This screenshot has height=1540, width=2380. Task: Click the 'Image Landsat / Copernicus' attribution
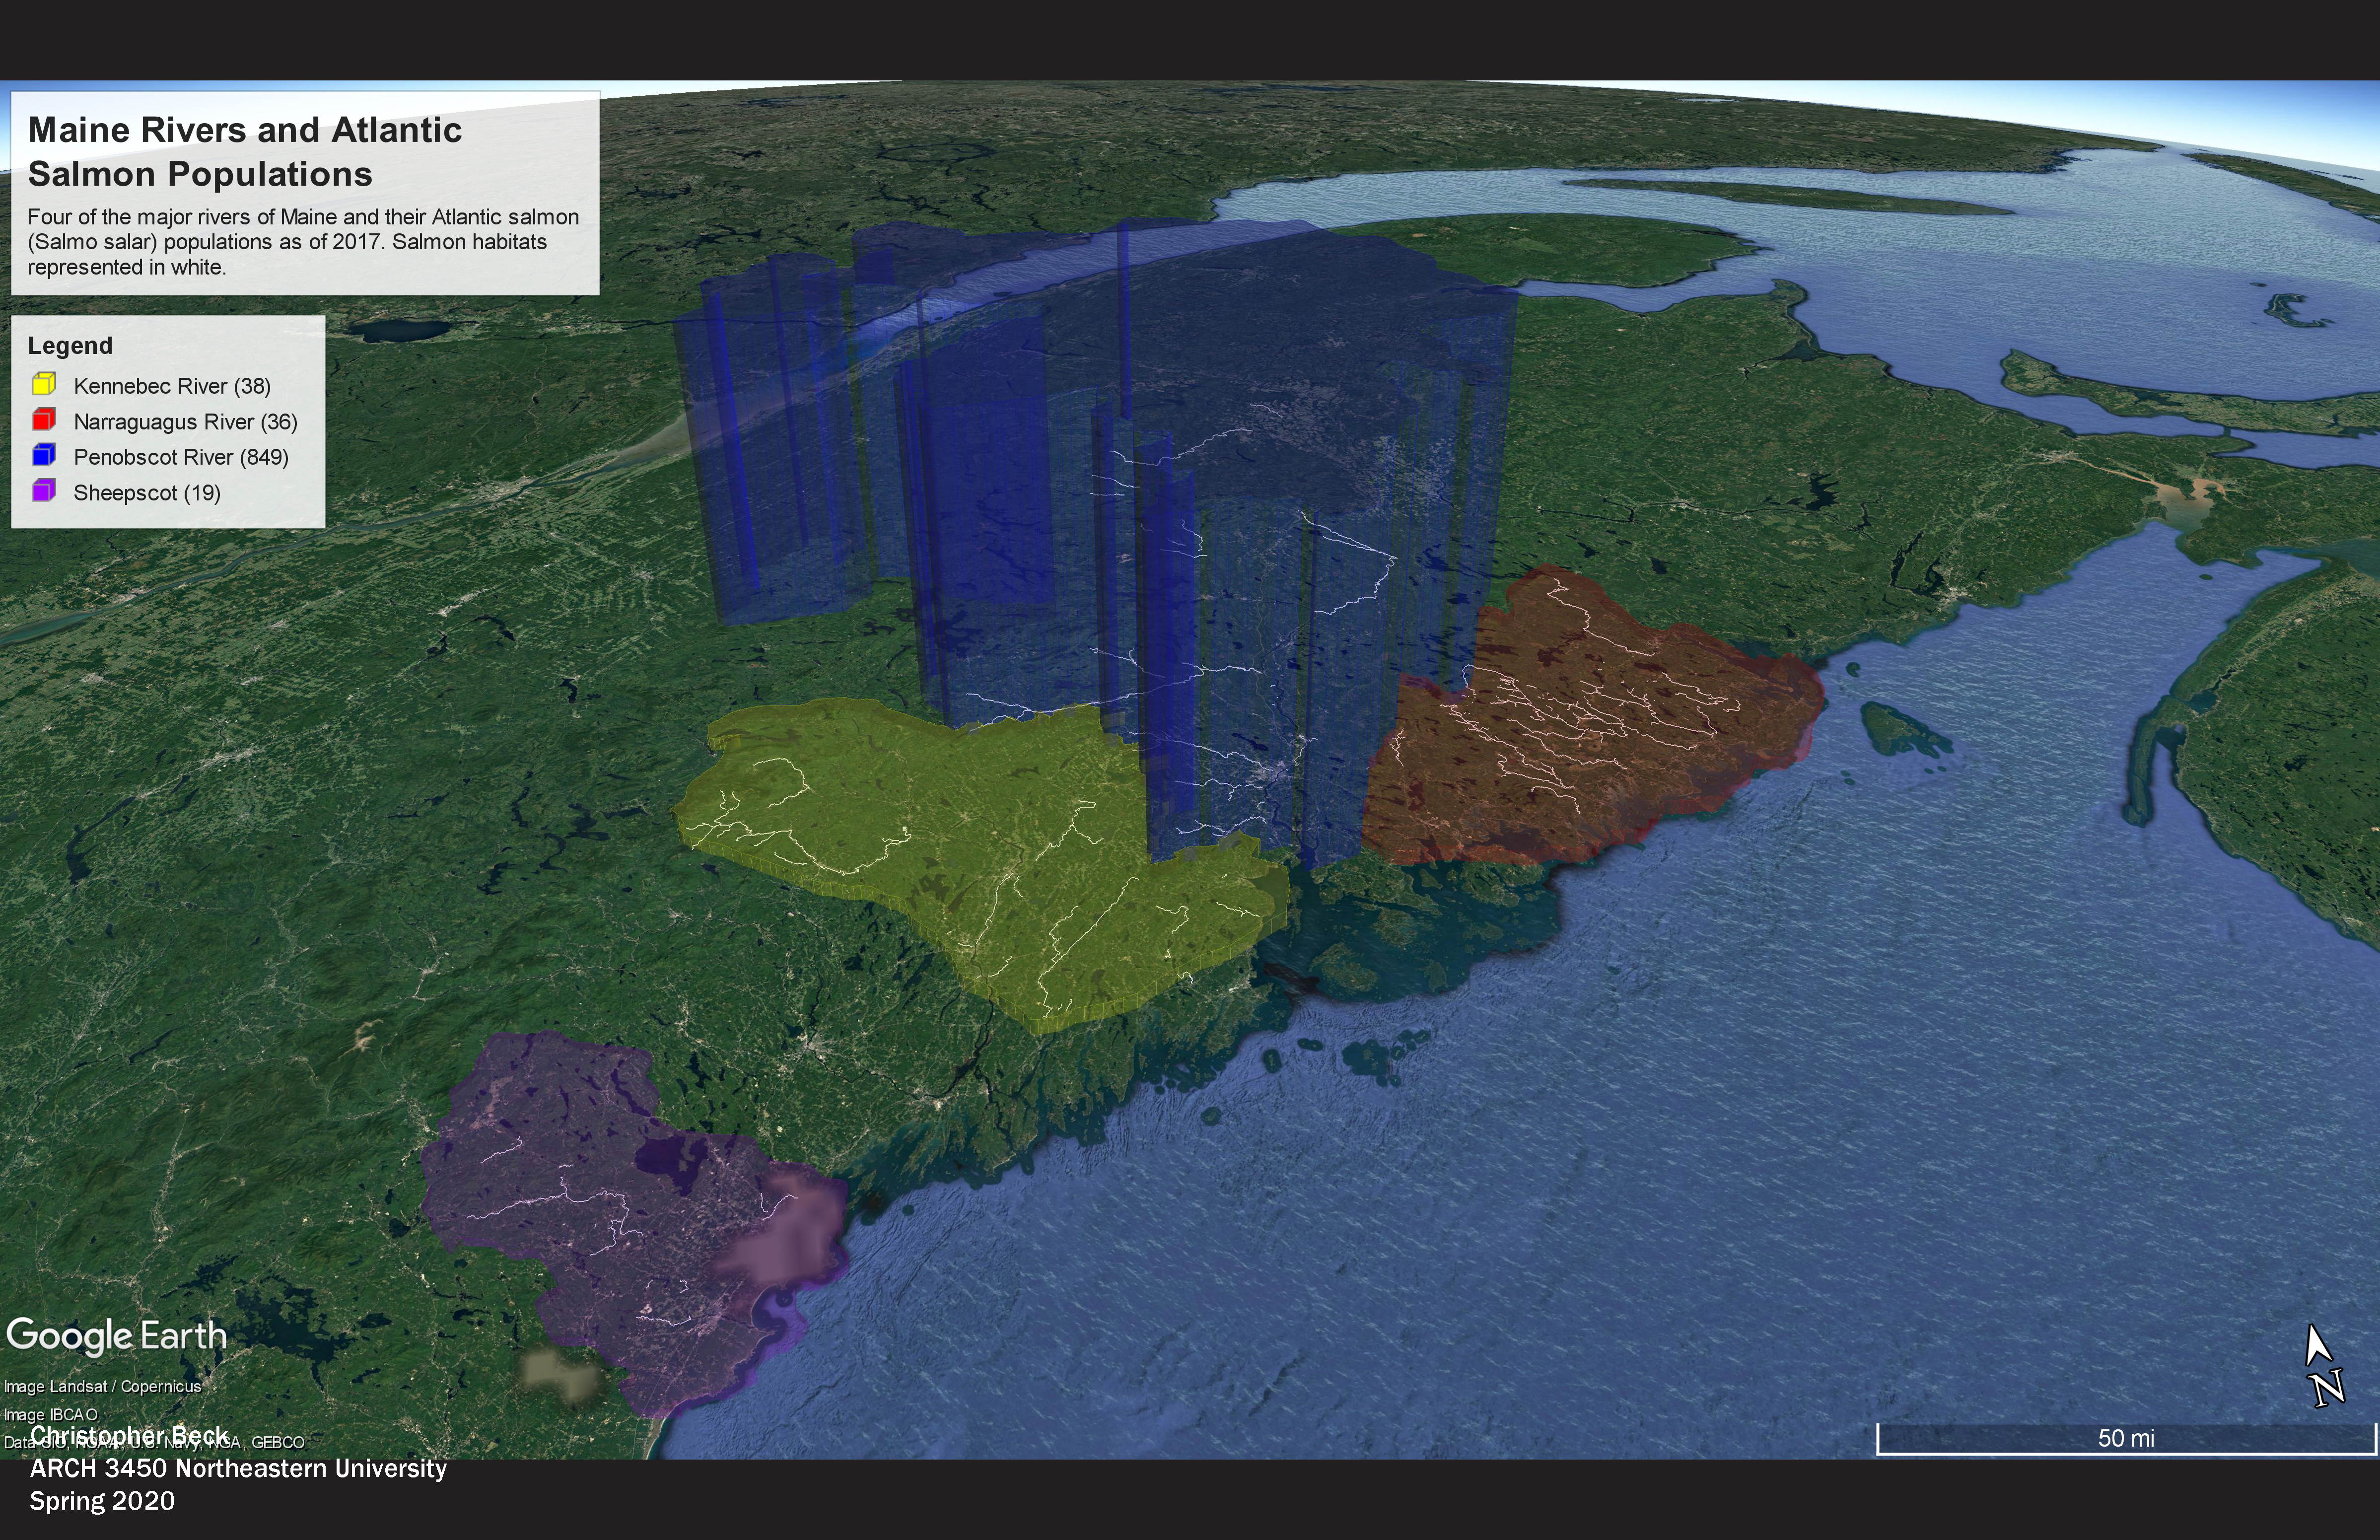coord(103,1387)
